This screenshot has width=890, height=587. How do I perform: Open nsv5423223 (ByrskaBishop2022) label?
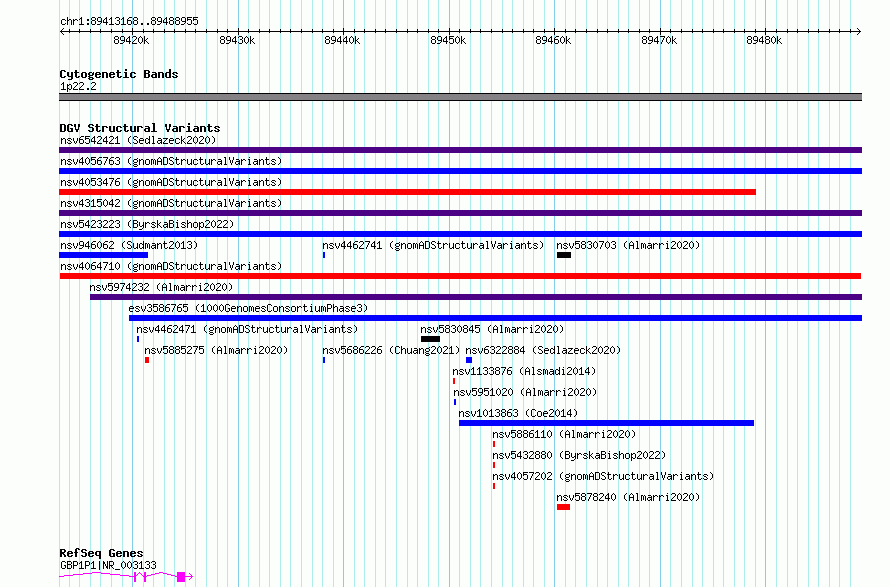tap(147, 224)
